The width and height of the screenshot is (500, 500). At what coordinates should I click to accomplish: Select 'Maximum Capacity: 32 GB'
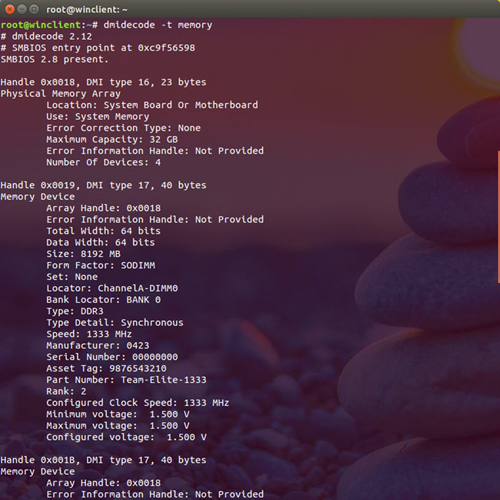(112, 139)
